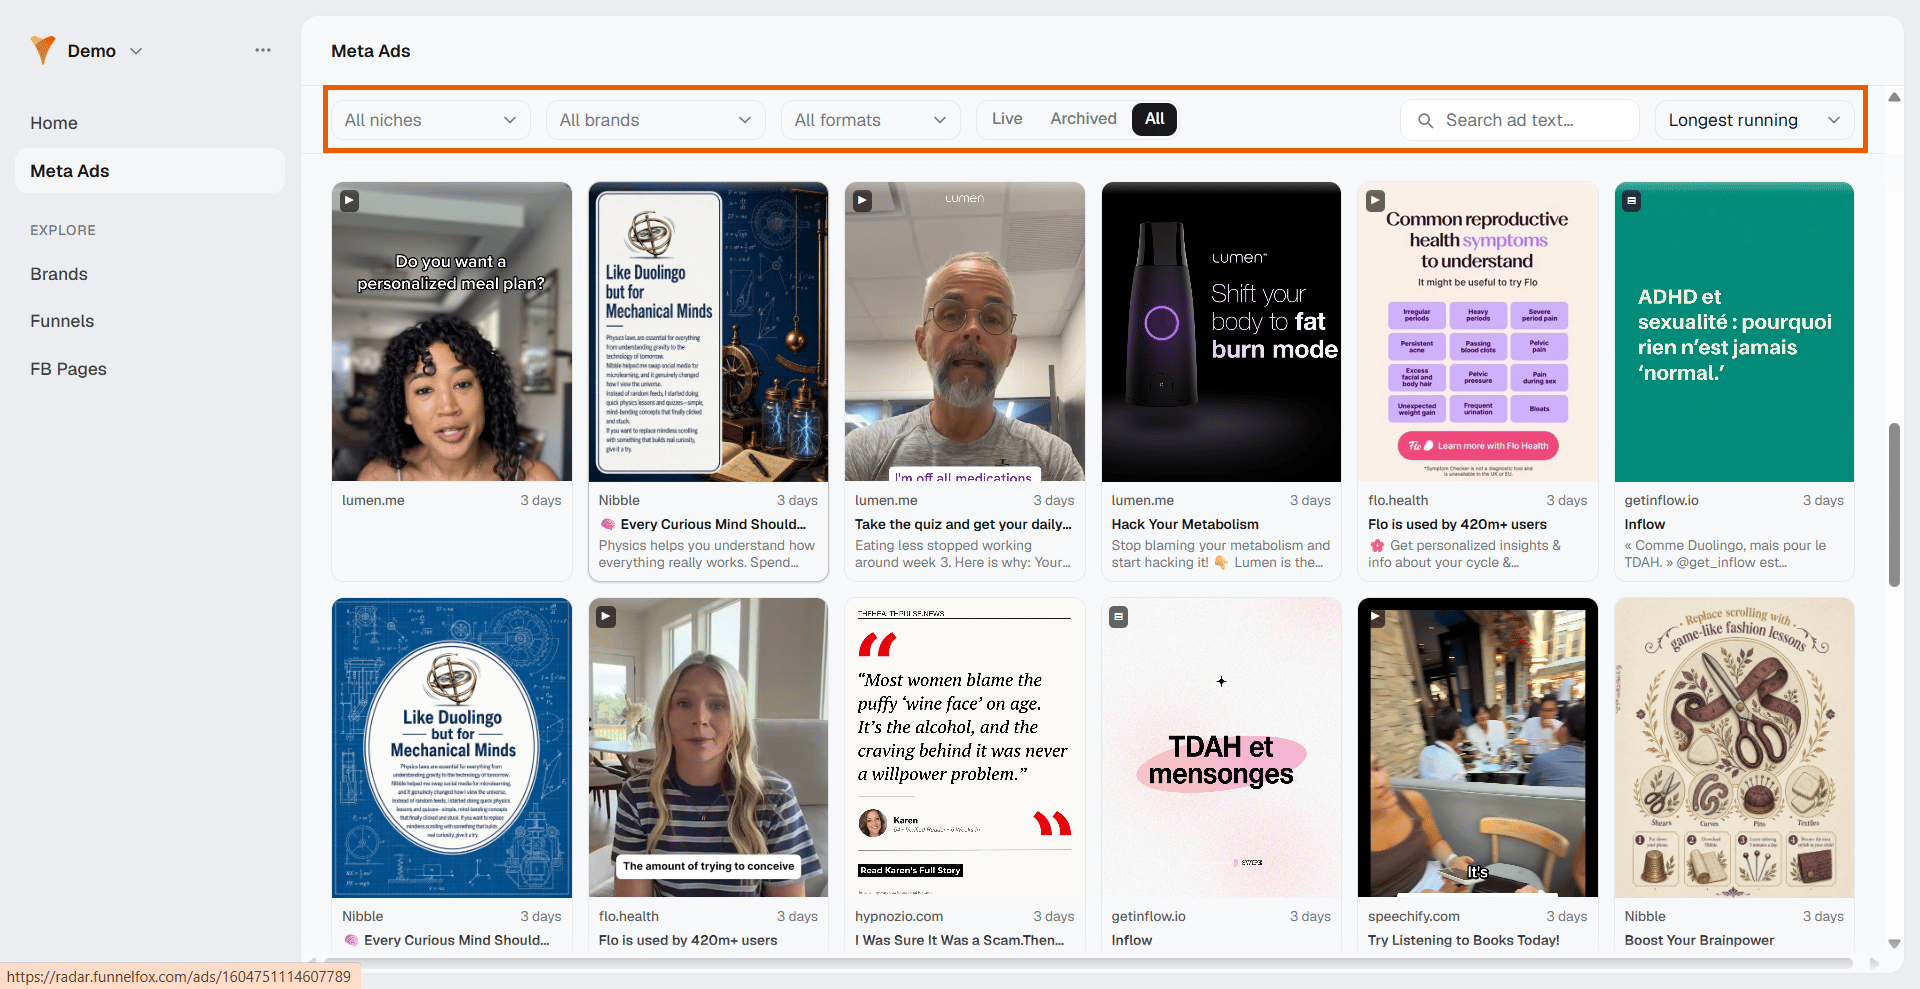Click I Was Sure It Was a Scam title

959,940
